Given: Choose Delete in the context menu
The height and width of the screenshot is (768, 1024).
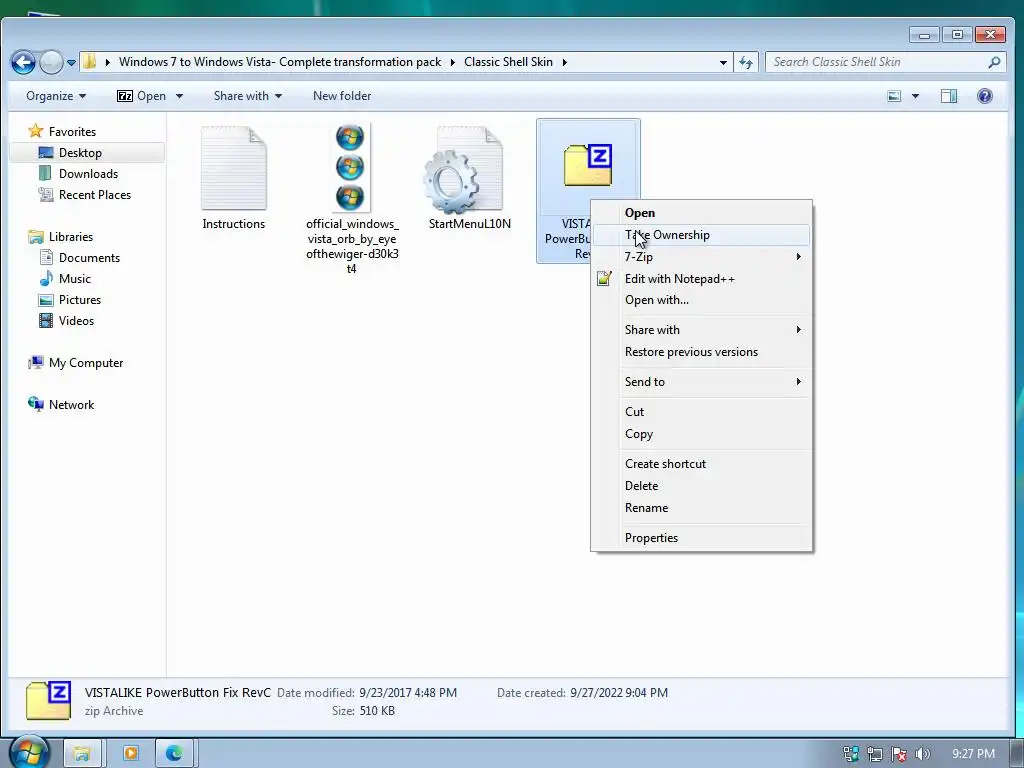Looking at the screenshot, I should pos(701,486).
